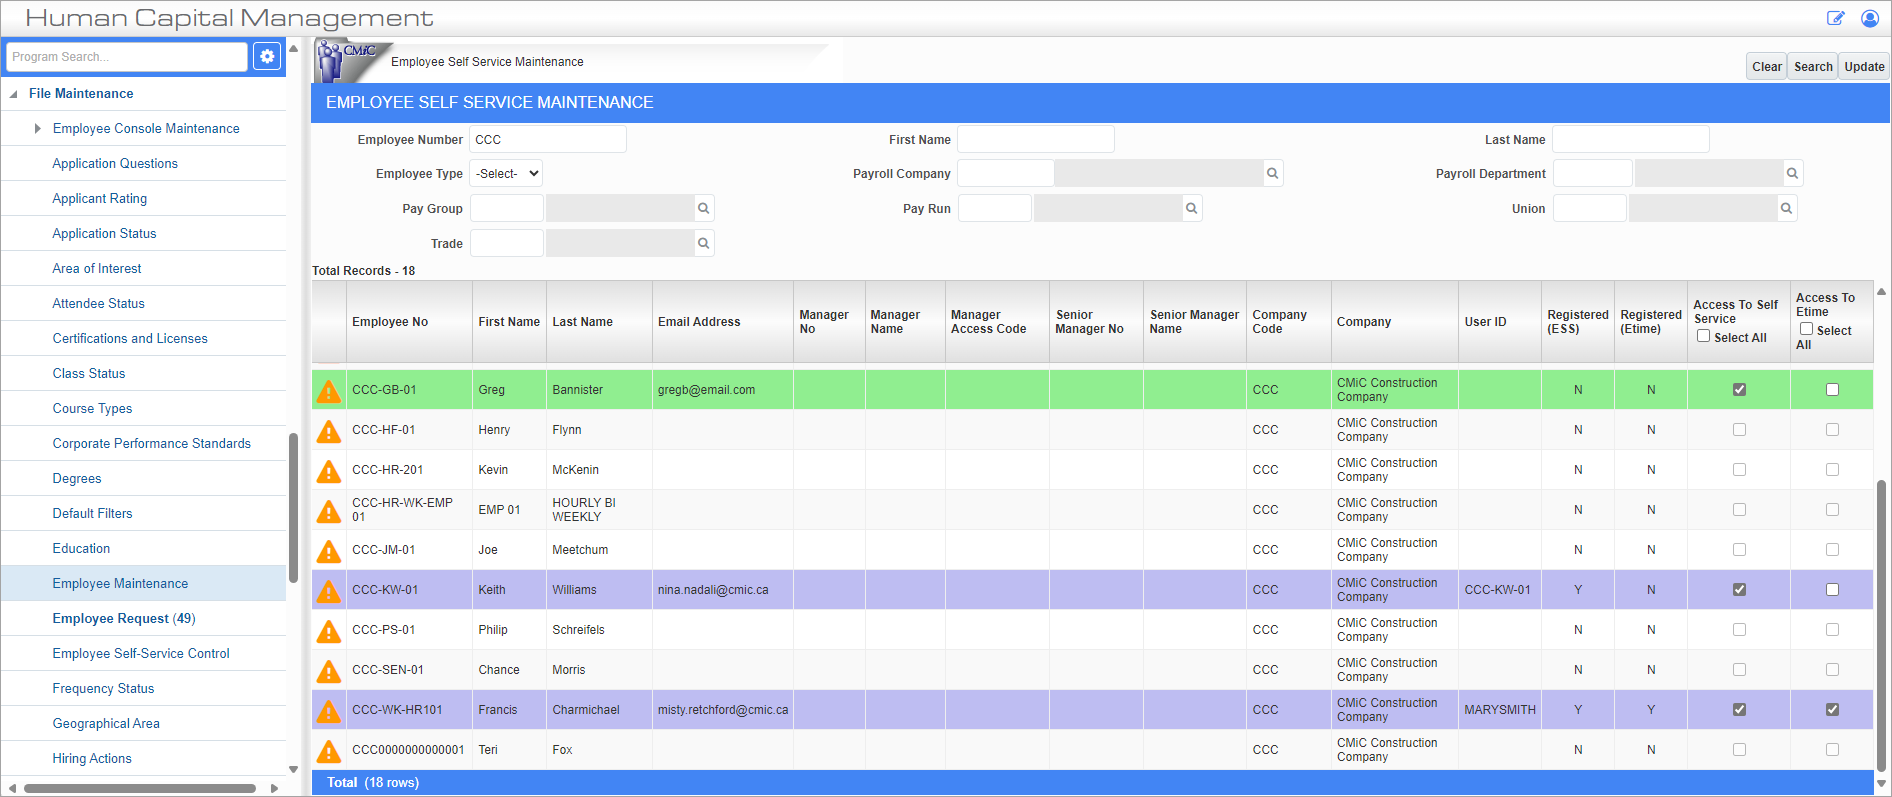Image resolution: width=1892 pixels, height=797 pixels.
Task: Click the Employee Number input field
Action: click(548, 140)
